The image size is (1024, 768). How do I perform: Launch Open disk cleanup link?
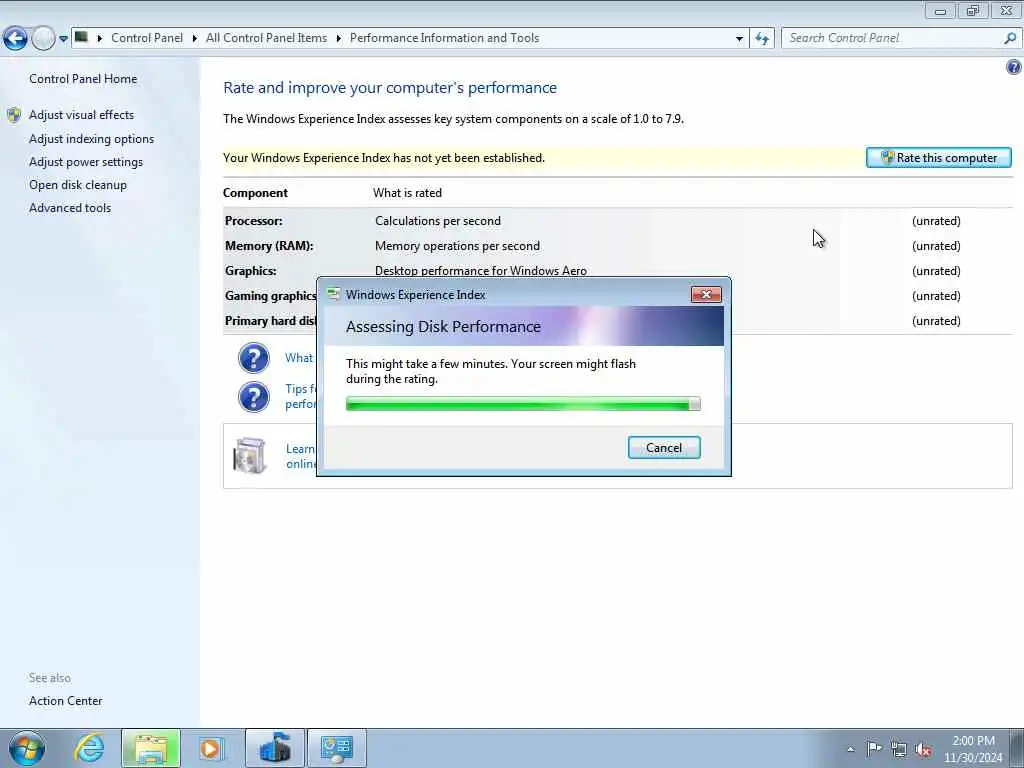tap(78, 184)
